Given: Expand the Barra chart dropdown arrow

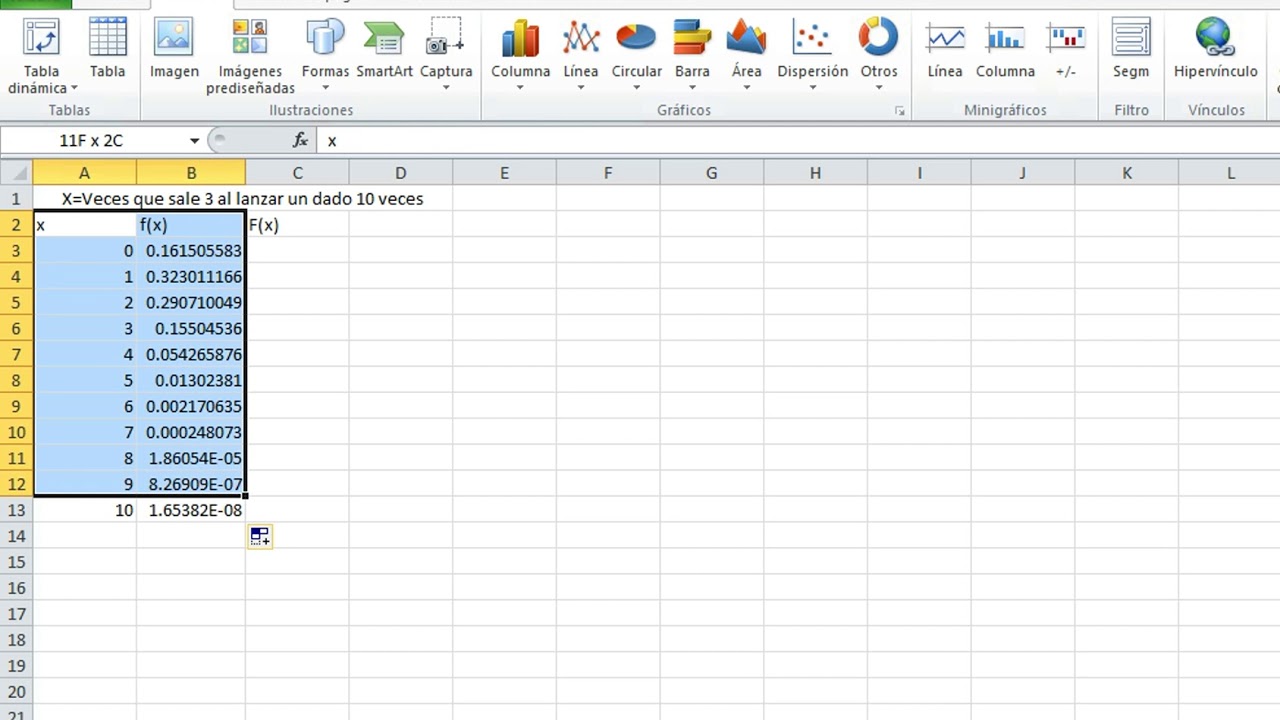Looking at the screenshot, I should (692, 88).
